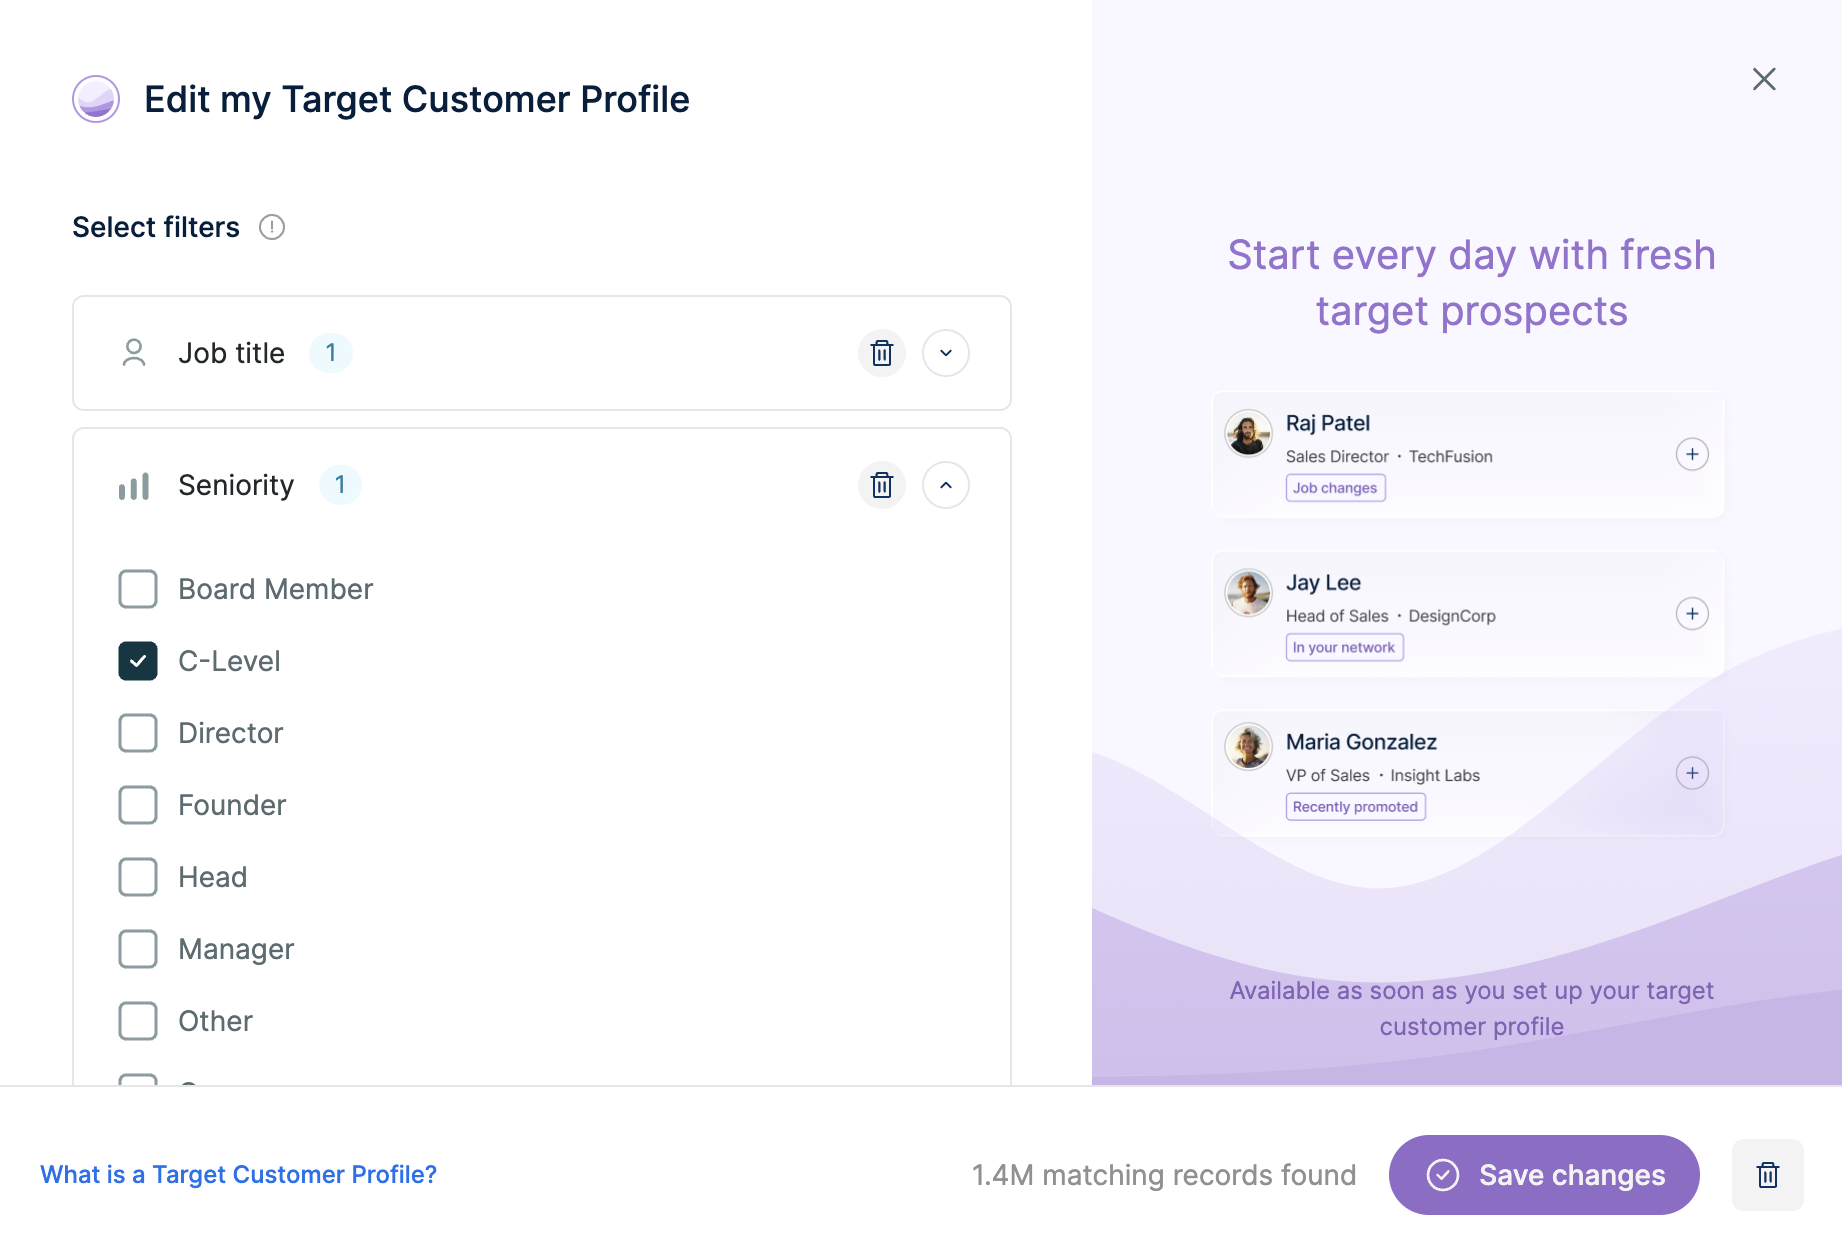Uncheck the C-Level checkbox
This screenshot has width=1842, height=1256.
click(138, 661)
